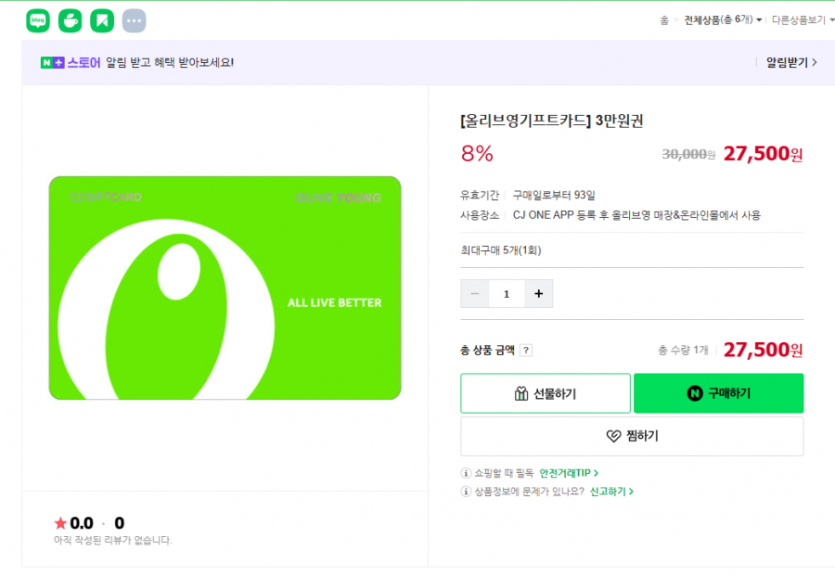This screenshot has height=576, width=835.
Task: Click the 구매하기 purchase button
Action: tap(718, 394)
